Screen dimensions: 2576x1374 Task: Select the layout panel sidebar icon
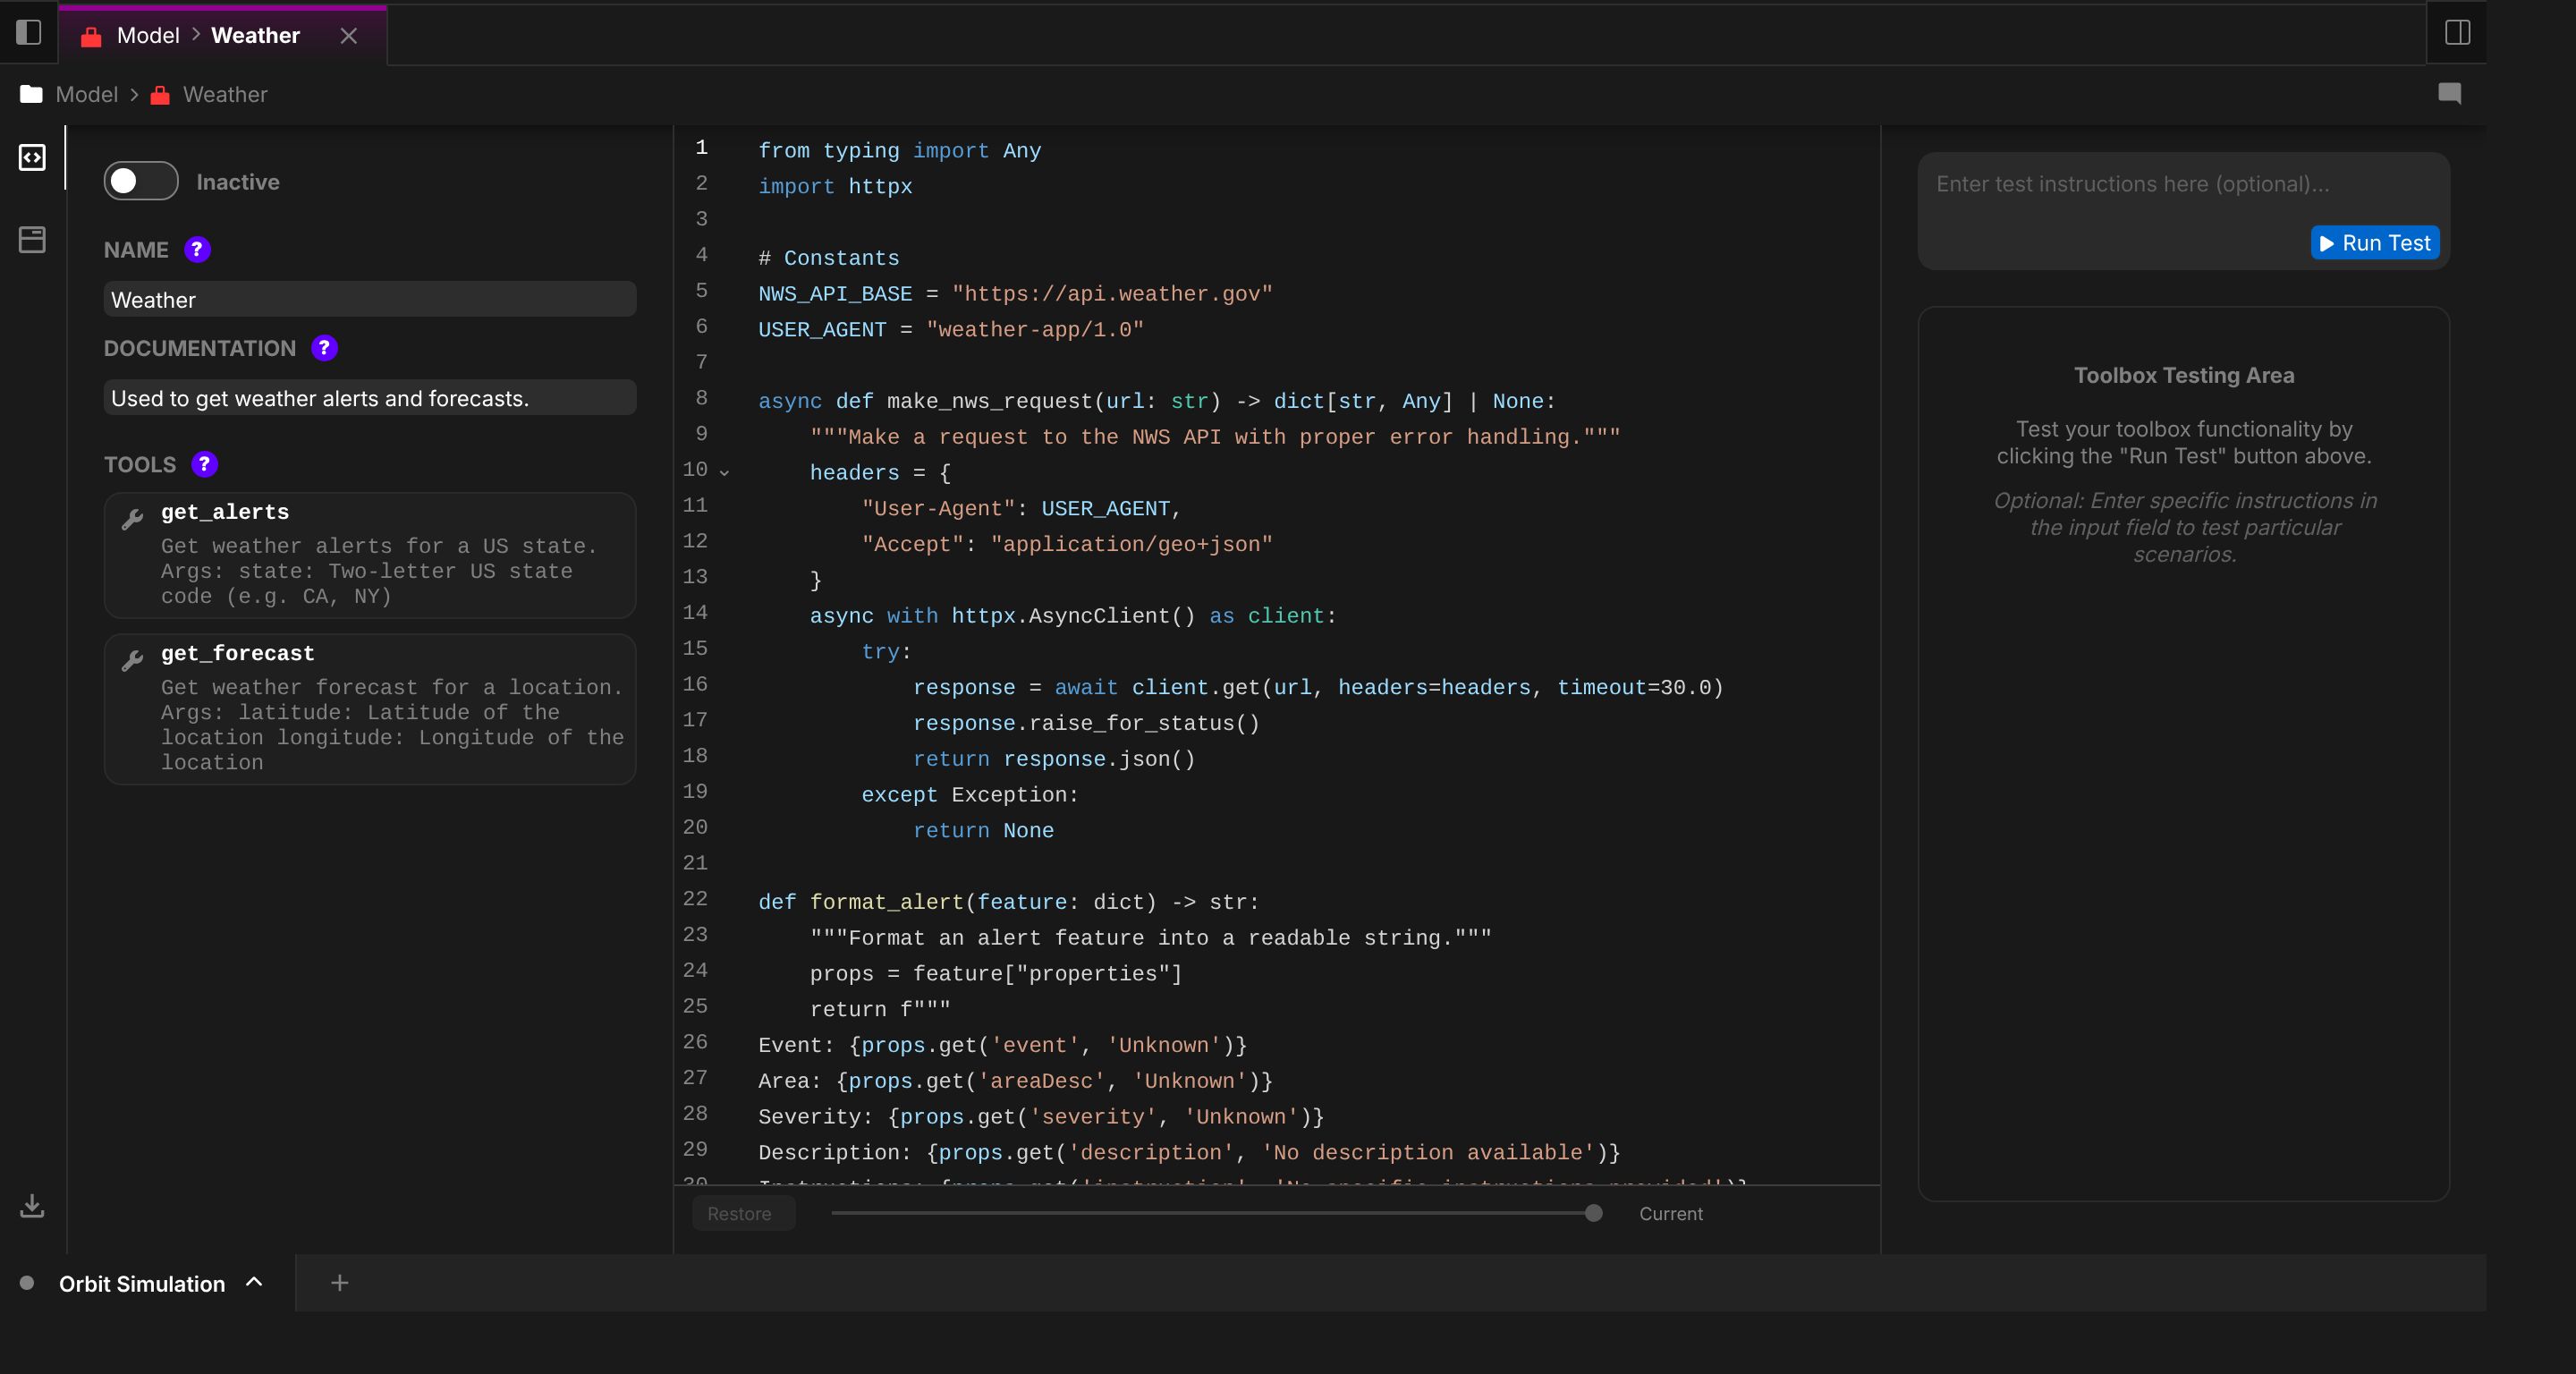(x=32, y=240)
